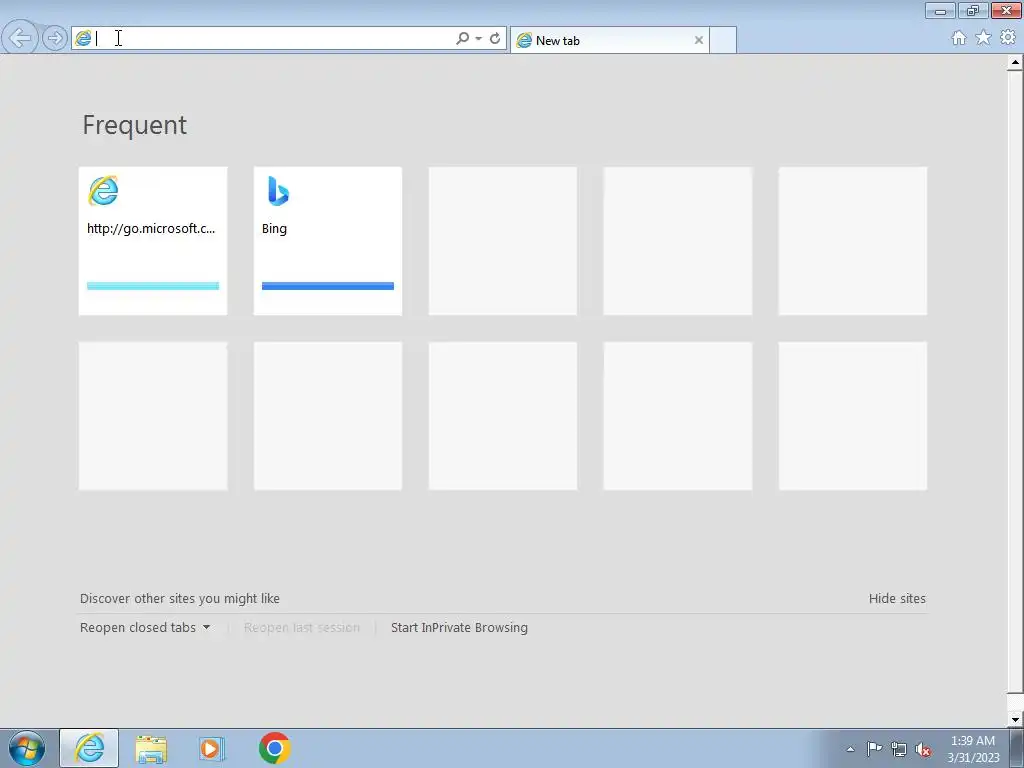Launch Google Chrome from the taskbar

[x=274, y=748]
